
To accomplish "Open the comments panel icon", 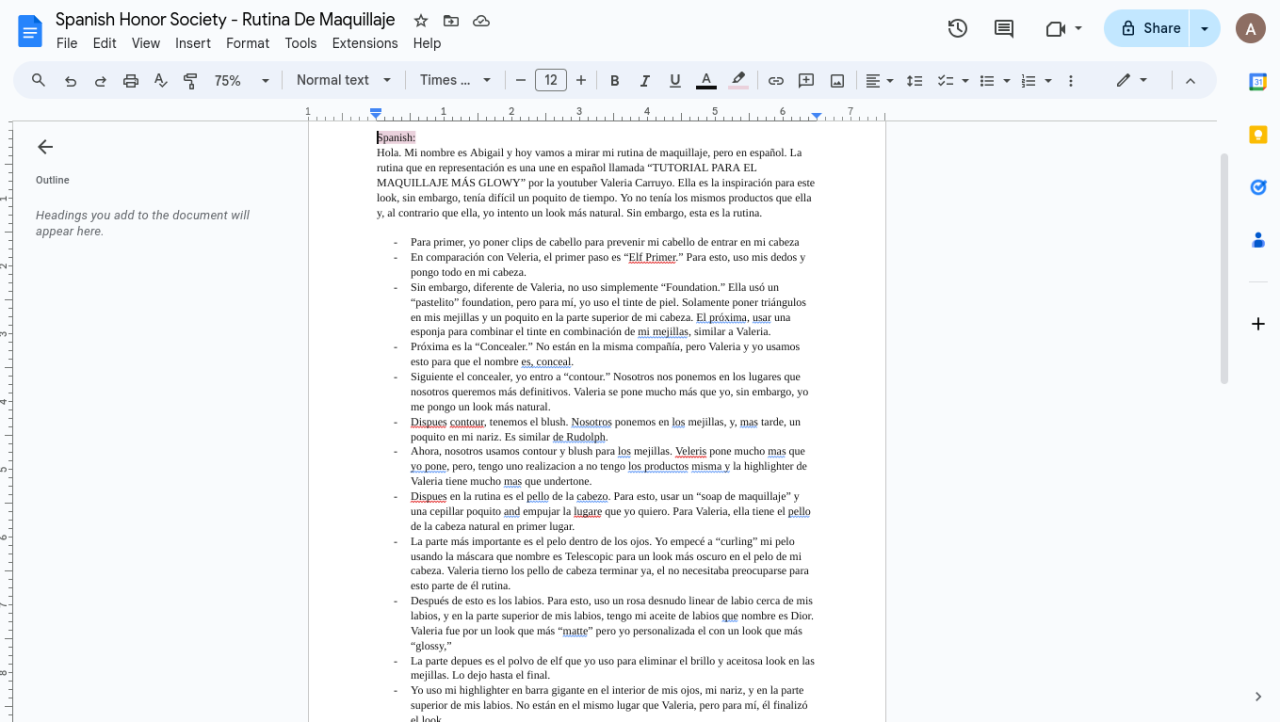I will [1003, 28].
